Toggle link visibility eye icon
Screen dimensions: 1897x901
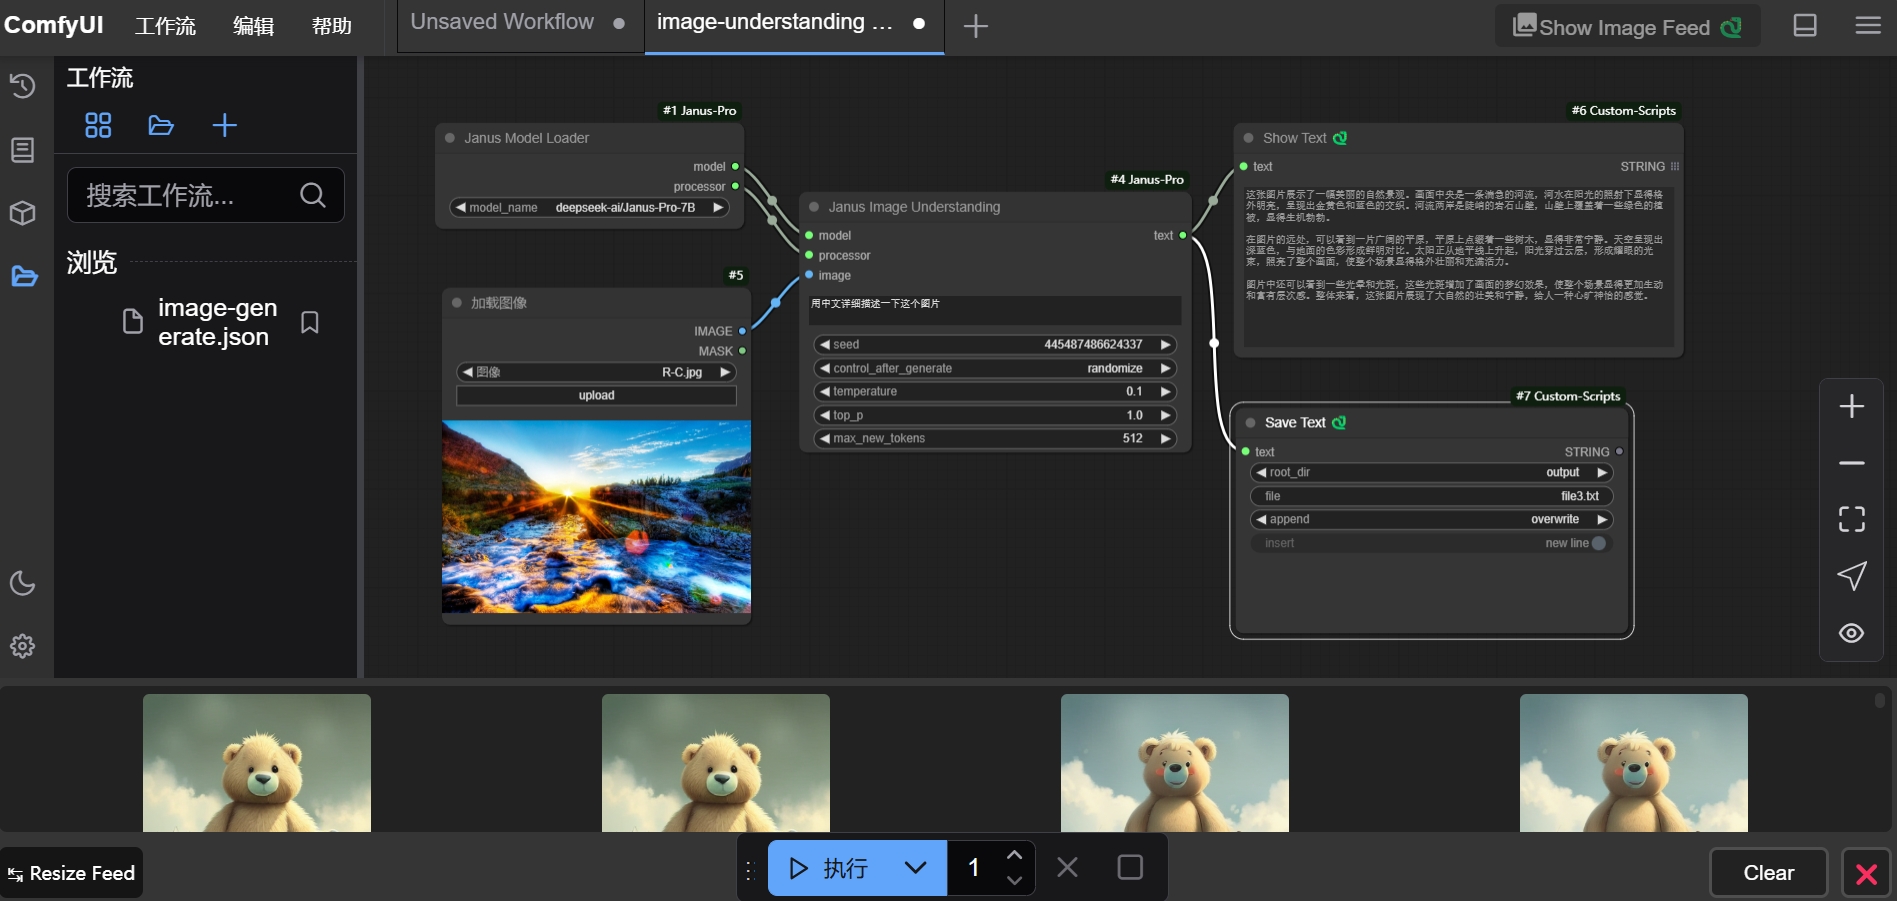click(x=1851, y=633)
